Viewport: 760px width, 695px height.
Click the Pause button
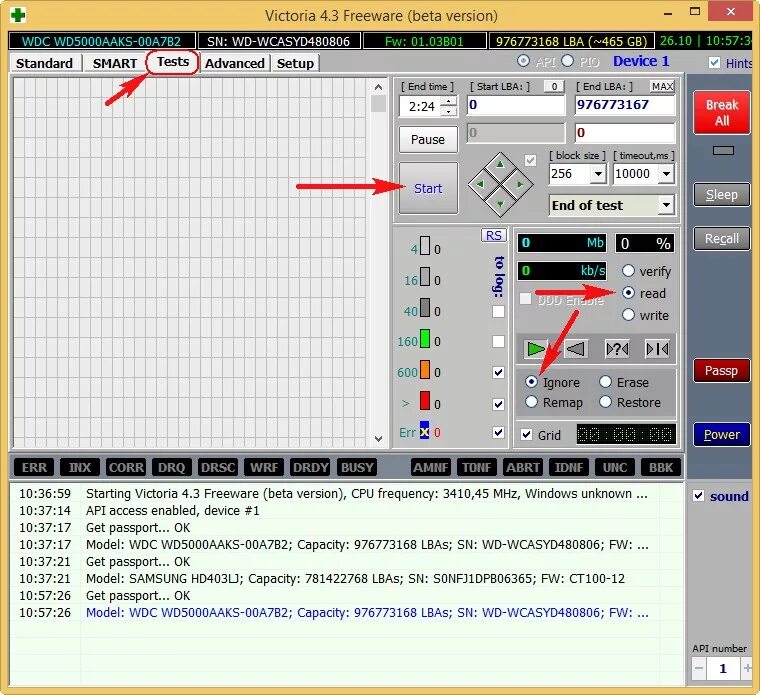tap(428, 139)
